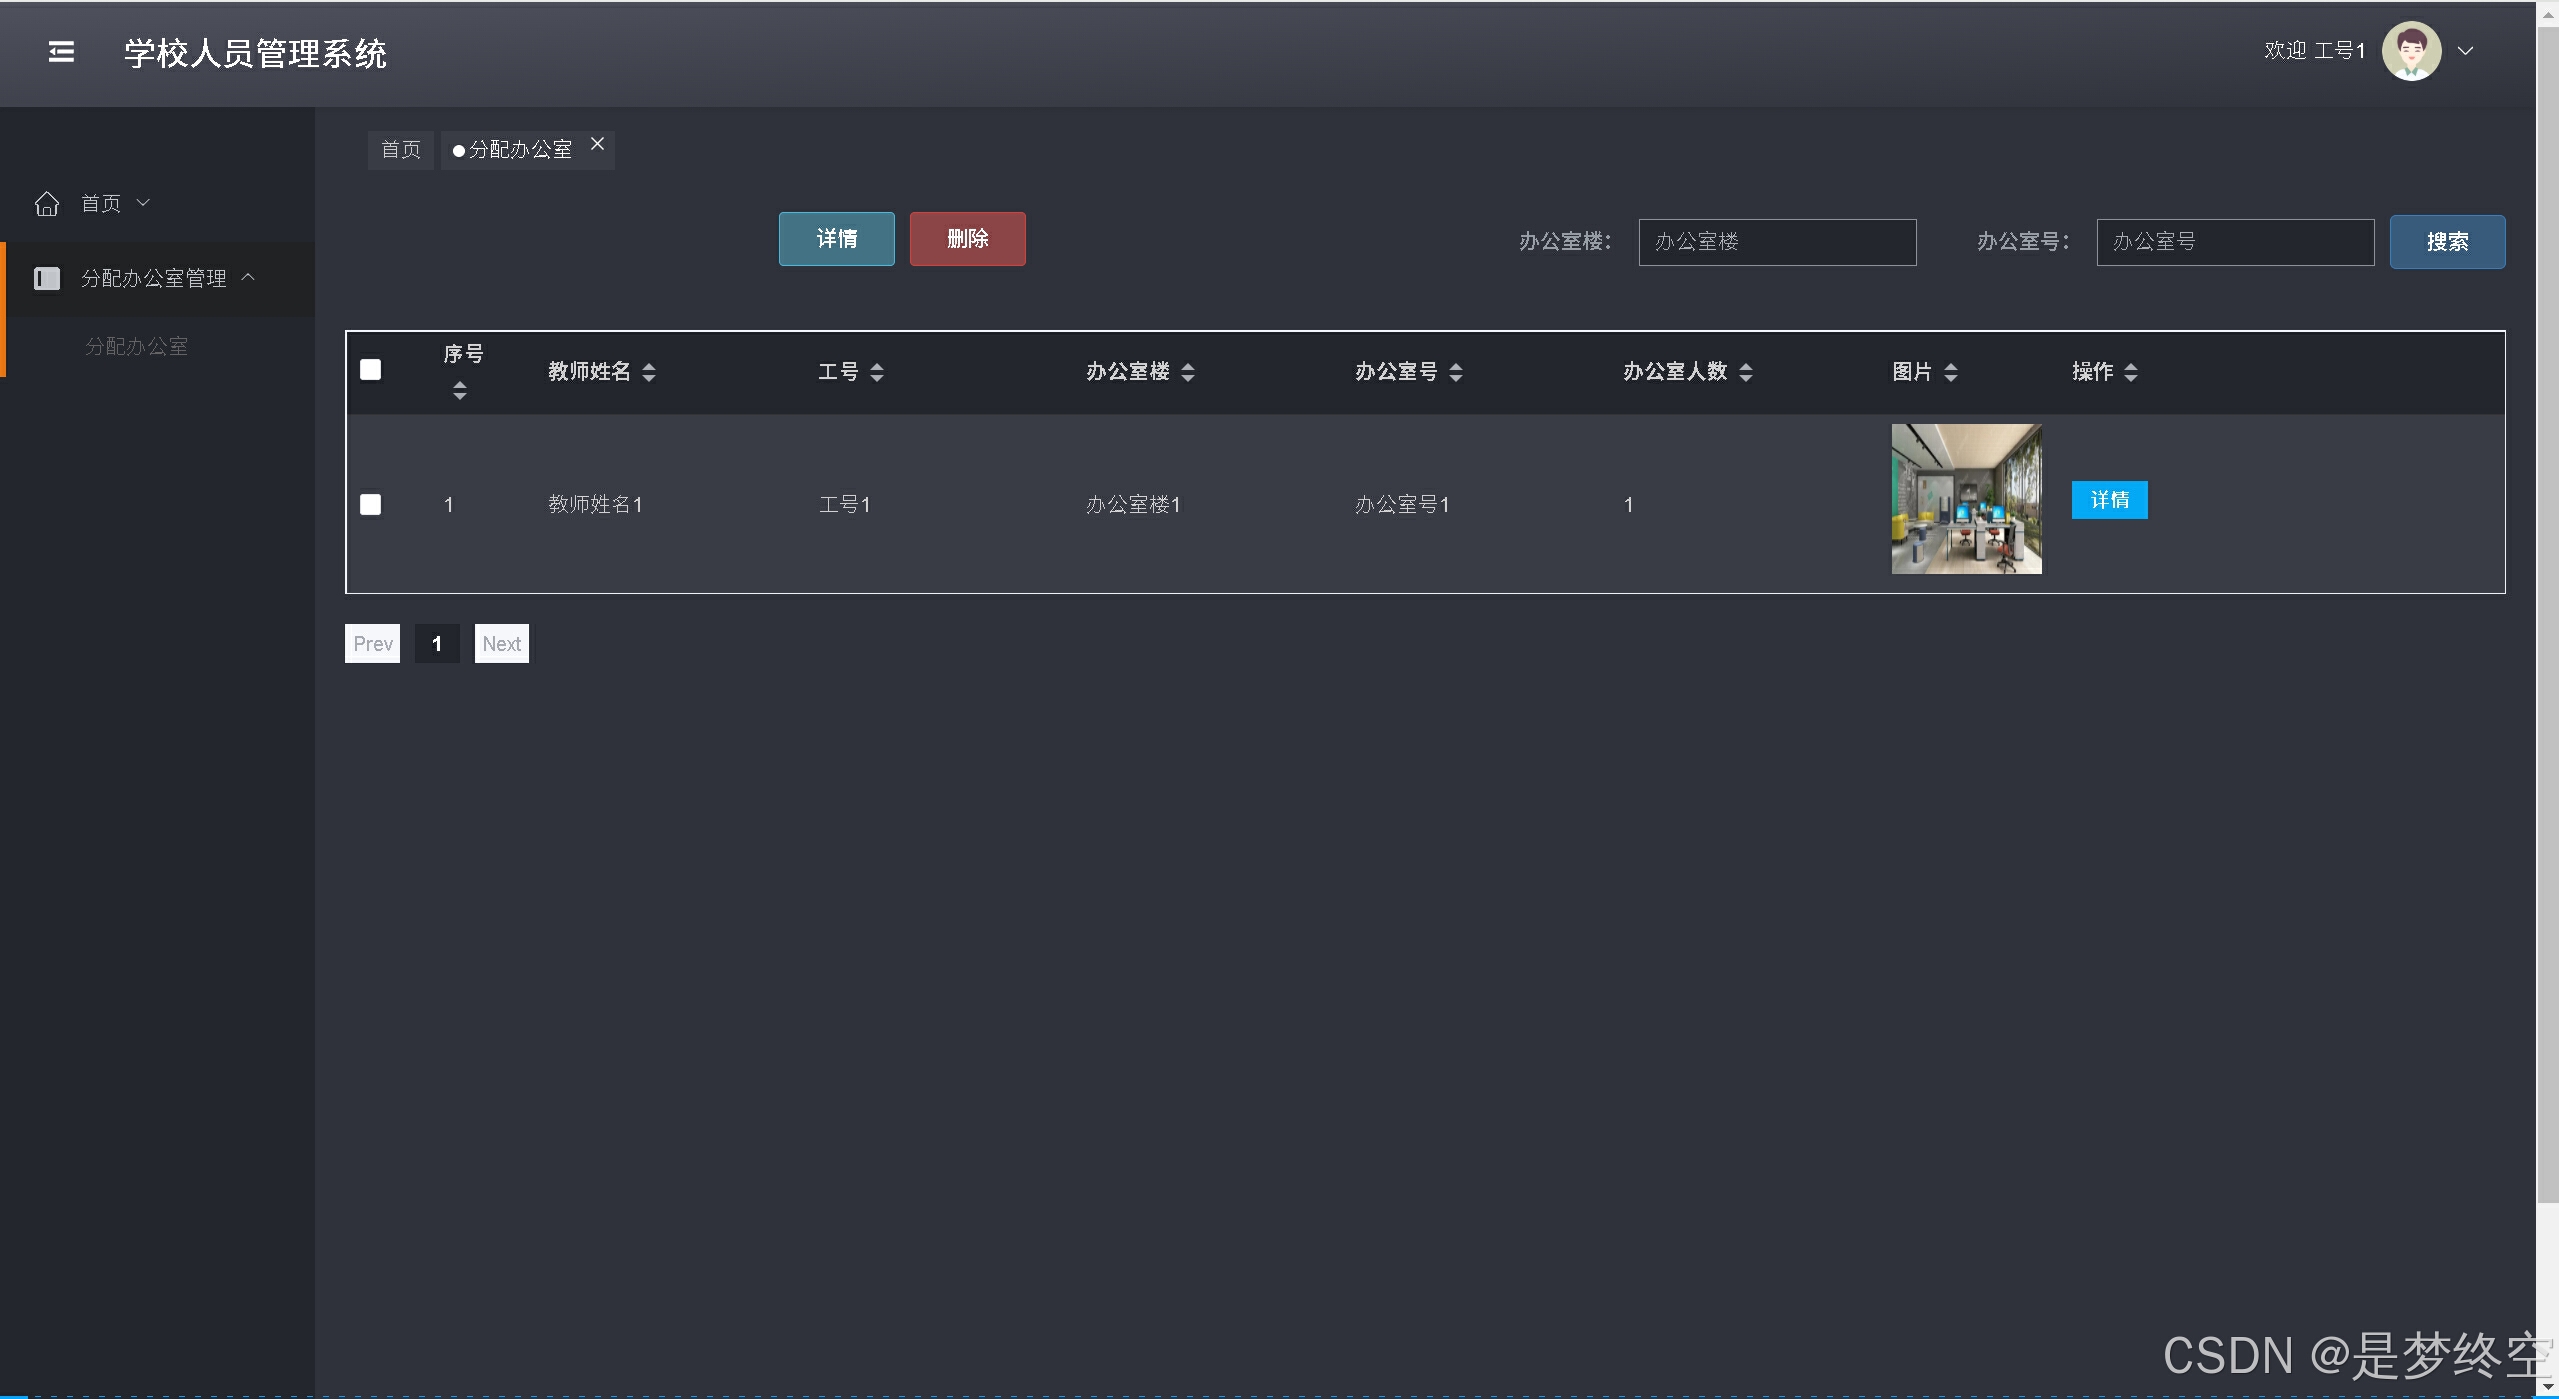Click the user avatar picture
Image resolution: width=2559 pixels, height=1399 pixels.
tap(2411, 51)
